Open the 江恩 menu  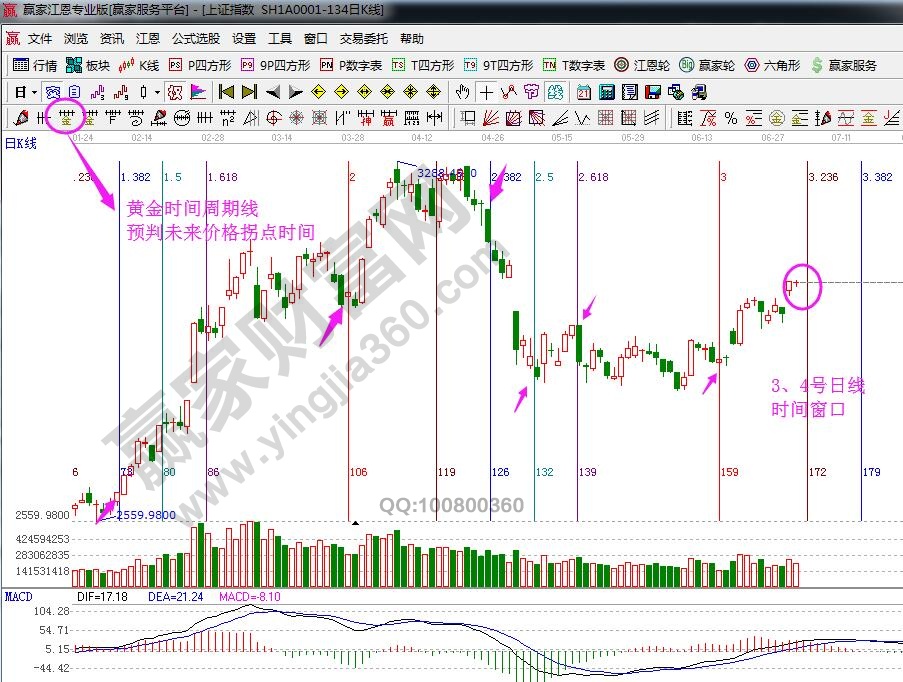148,39
